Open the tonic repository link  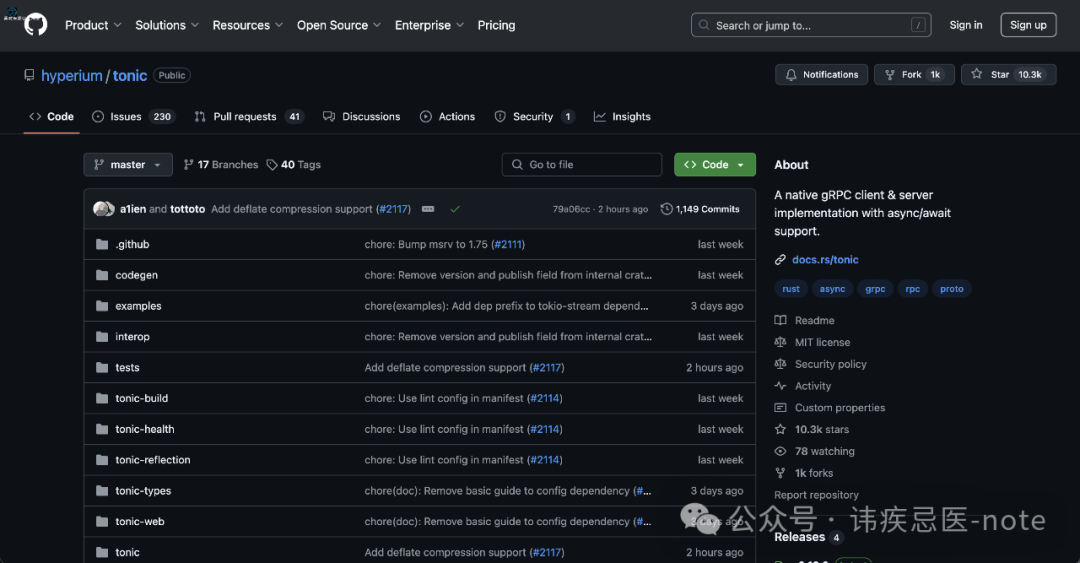[x=129, y=75]
